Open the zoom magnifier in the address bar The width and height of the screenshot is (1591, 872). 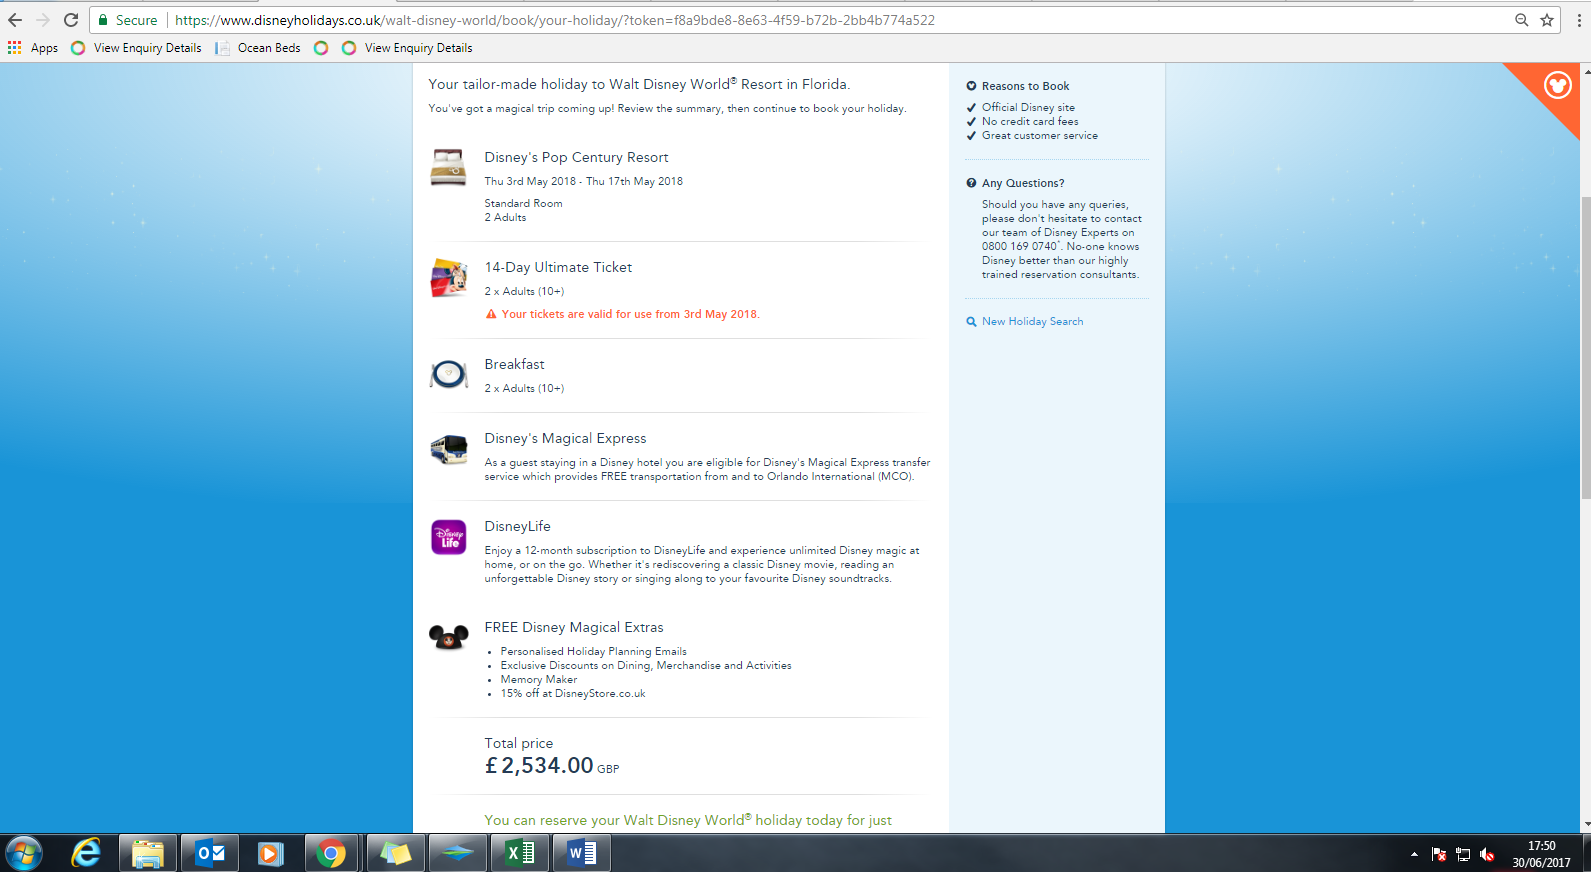(x=1521, y=20)
